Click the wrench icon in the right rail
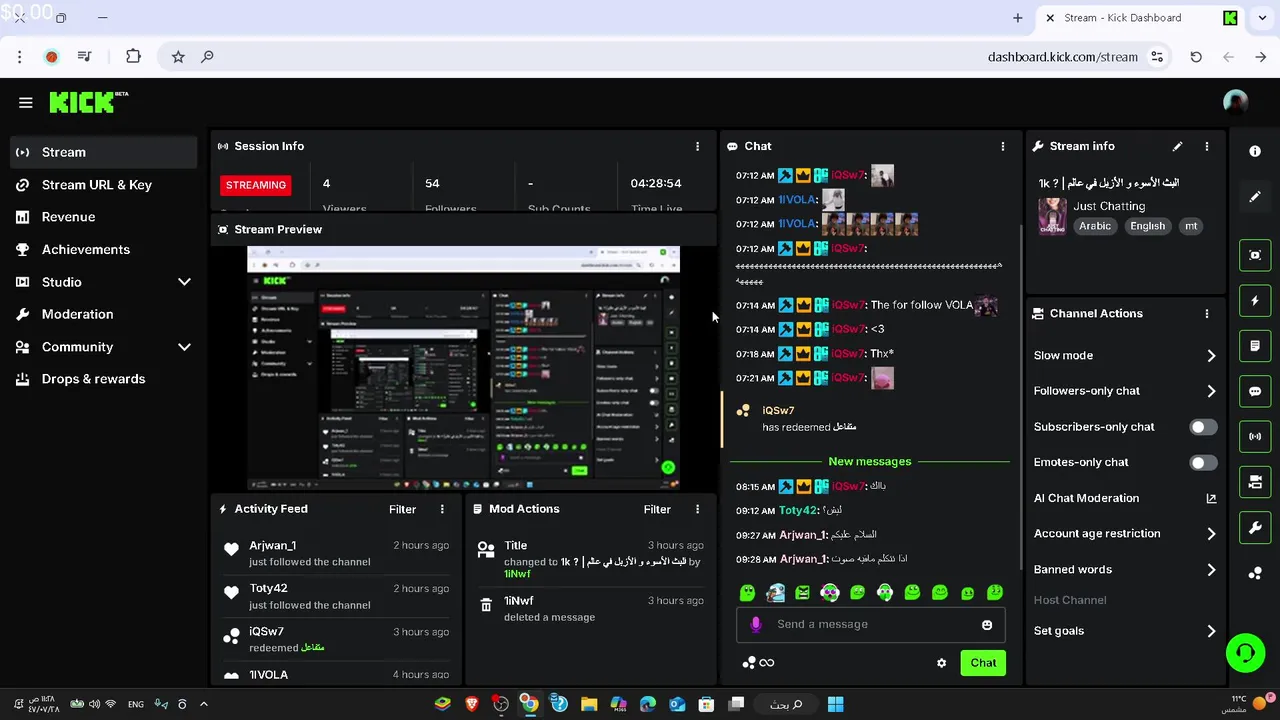1280x720 pixels. pyautogui.click(x=1255, y=527)
